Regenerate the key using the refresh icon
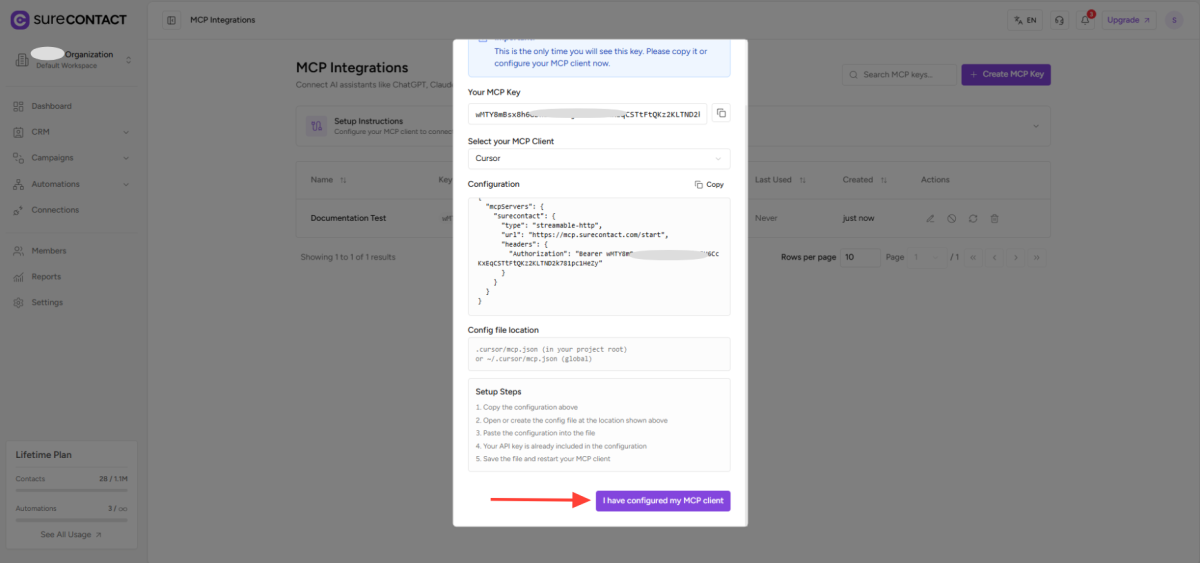The width and height of the screenshot is (1200, 563). click(x=973, y=218)
